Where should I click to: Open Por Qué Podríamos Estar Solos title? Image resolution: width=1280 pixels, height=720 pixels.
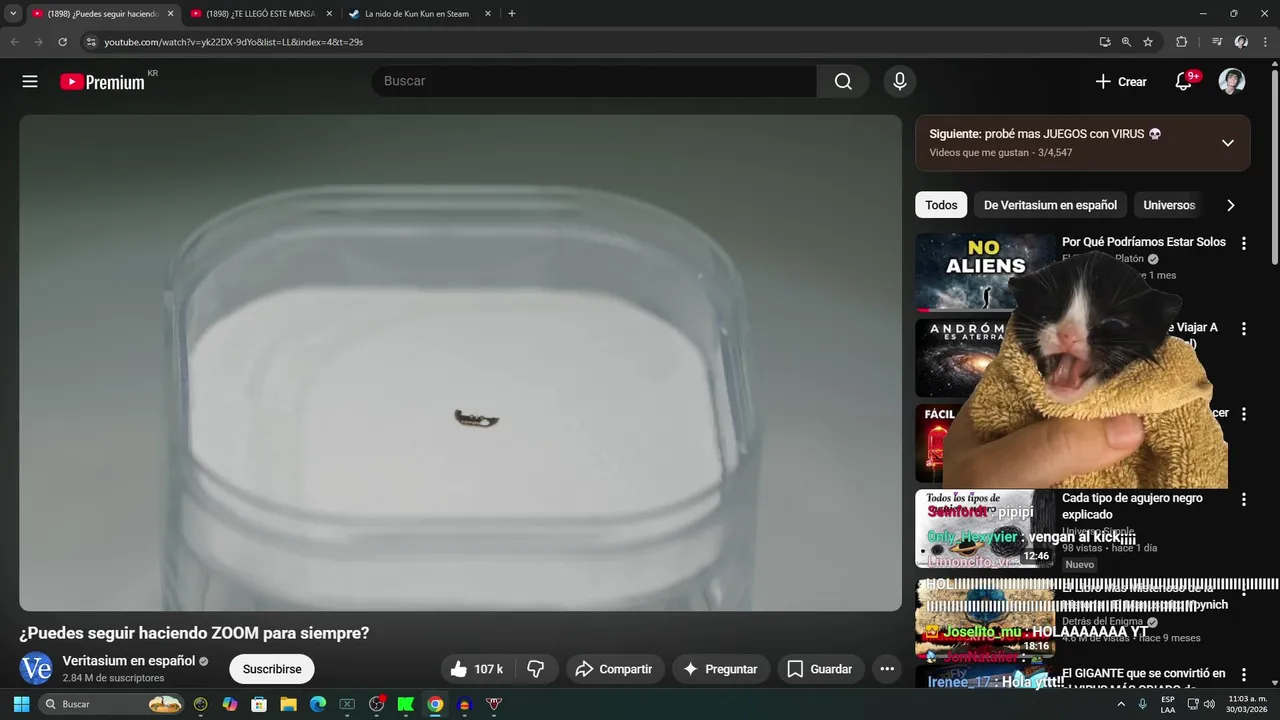pyautogui.click(x=1144, y=242)
